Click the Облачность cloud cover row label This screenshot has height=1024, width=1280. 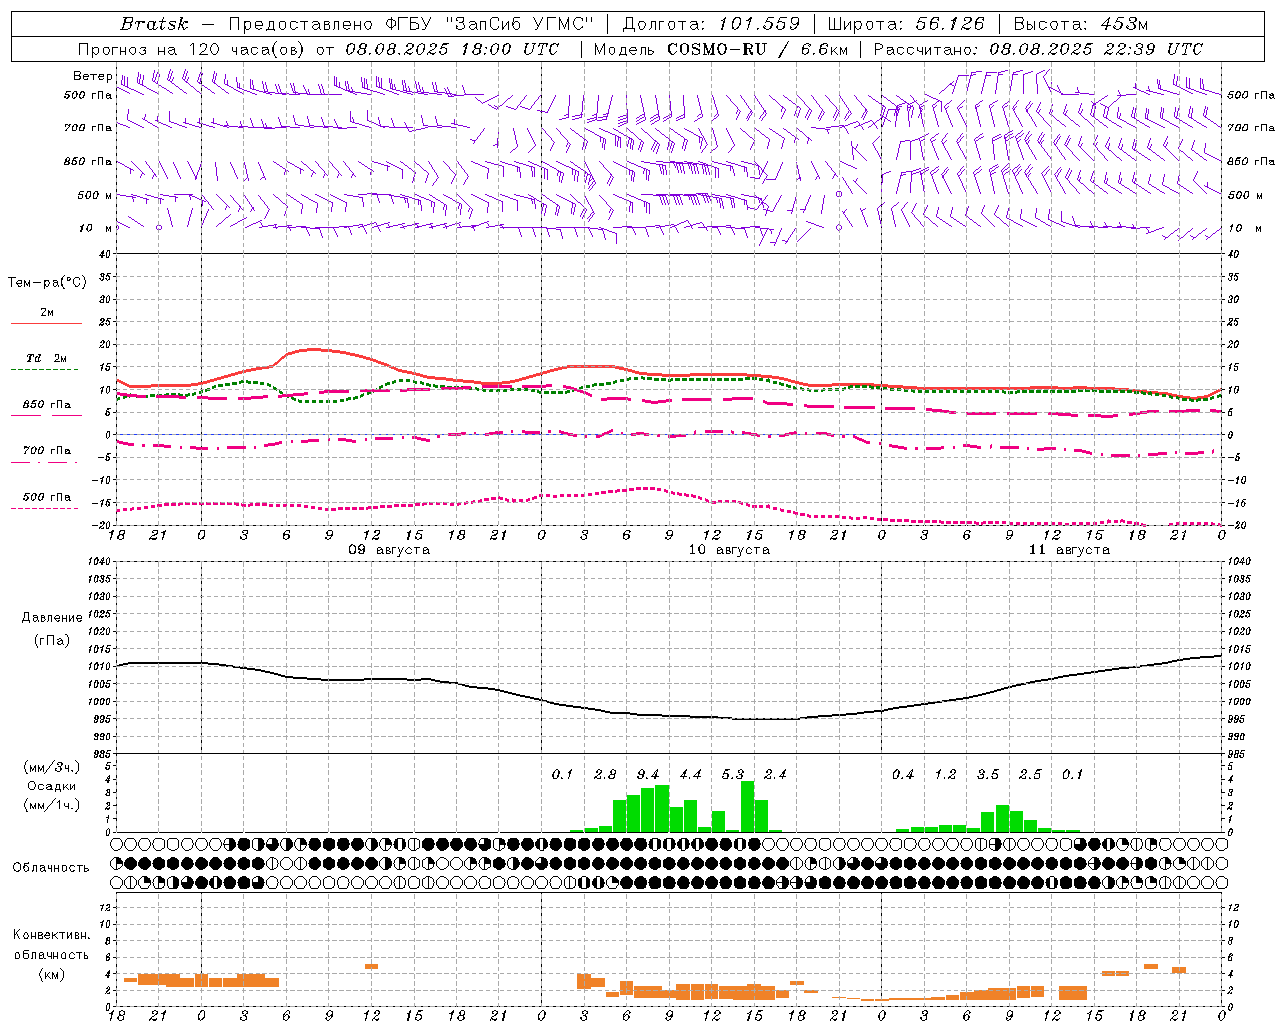coord(50,867)
